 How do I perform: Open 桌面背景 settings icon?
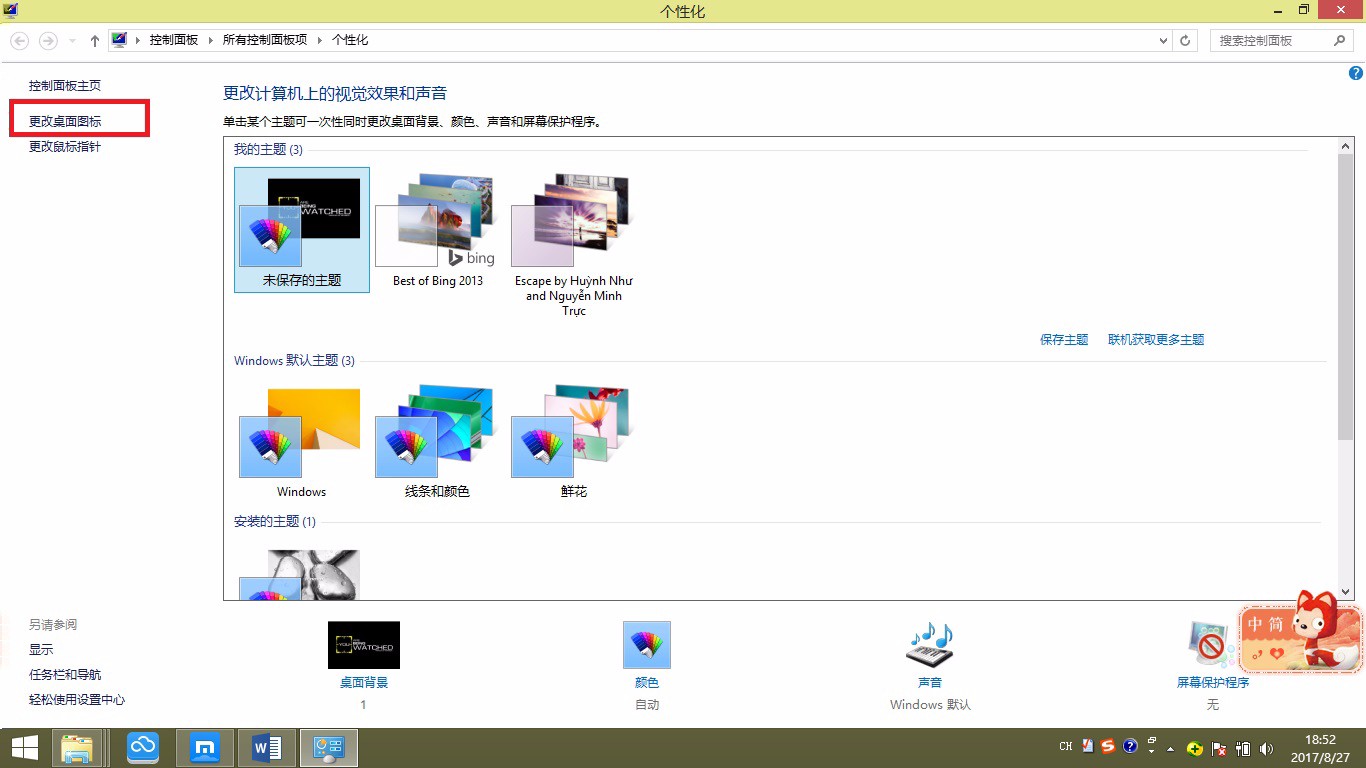tap(364, 645)
